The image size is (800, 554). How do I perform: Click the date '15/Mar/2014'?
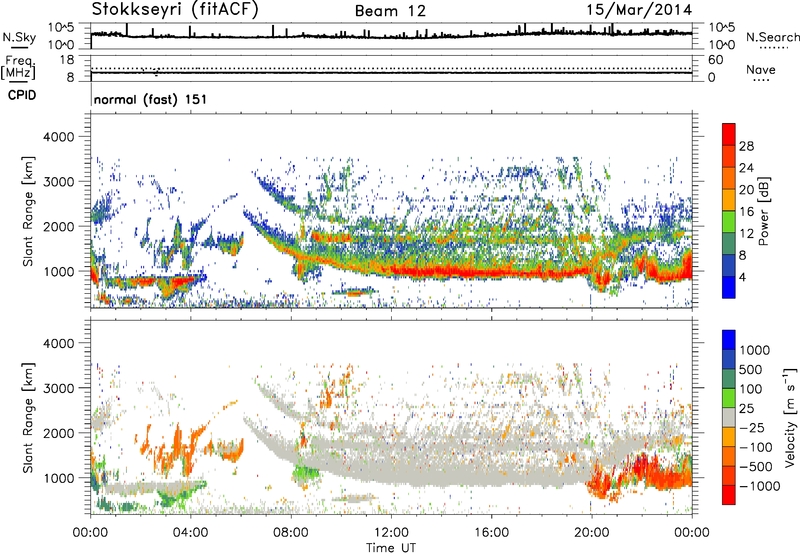[x=639, y=10]
